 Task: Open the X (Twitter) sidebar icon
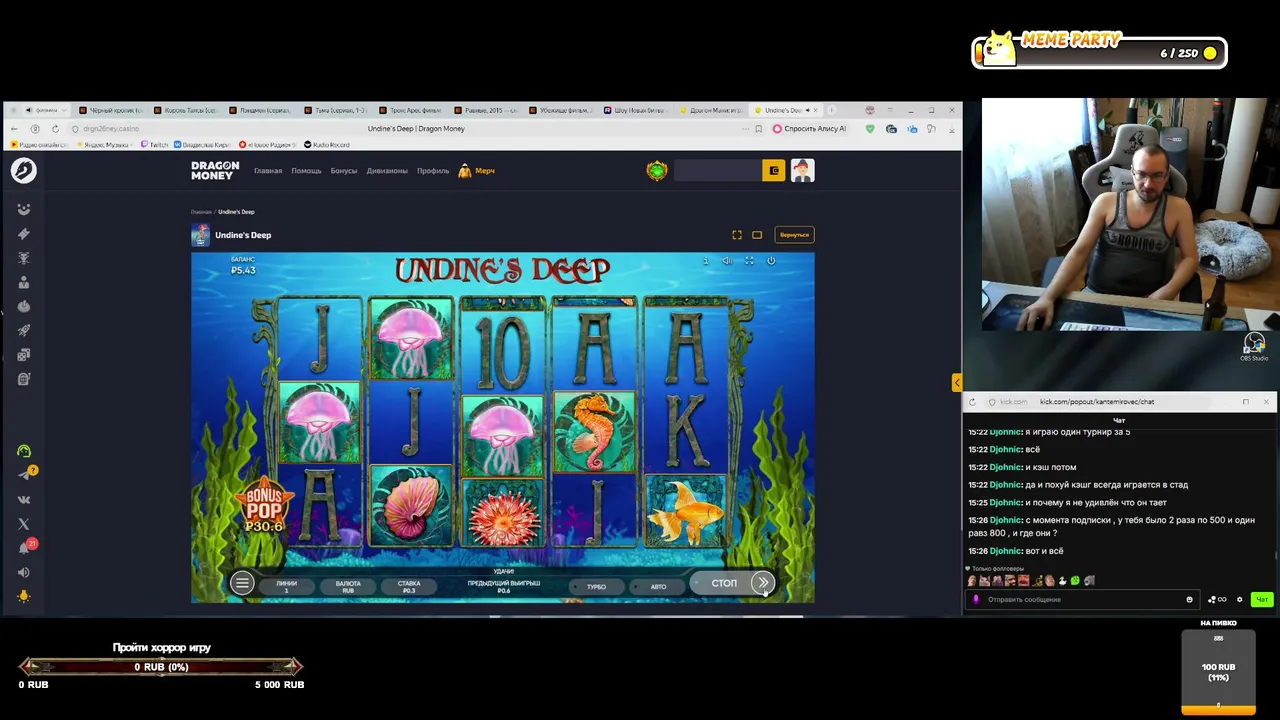tap(24, 523)
